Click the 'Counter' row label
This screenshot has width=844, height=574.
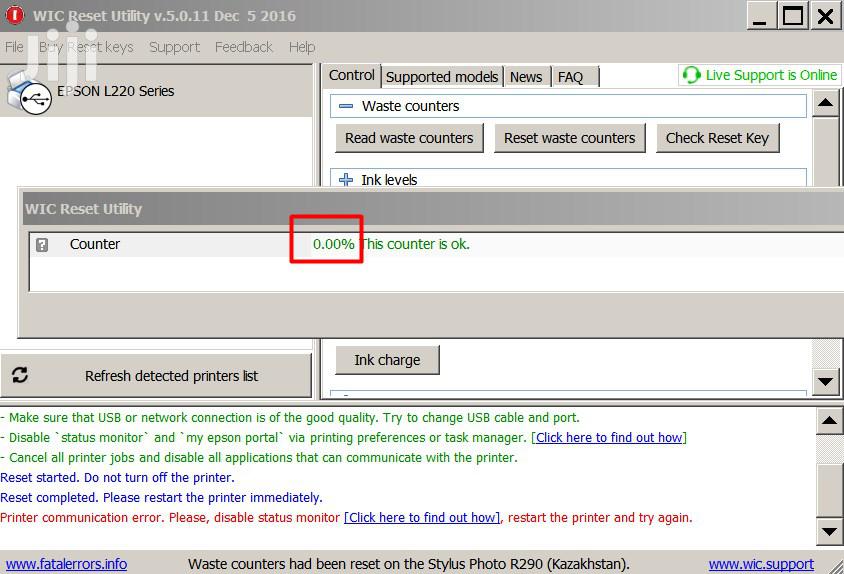coord(95,244)
